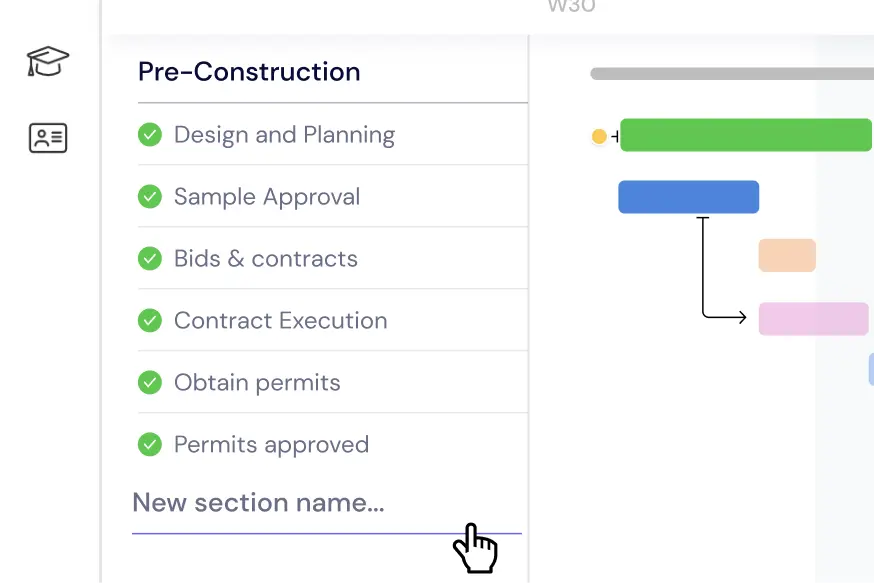Click the New section name input field
The width and height of the screenshot is (874, 583).
260,503
